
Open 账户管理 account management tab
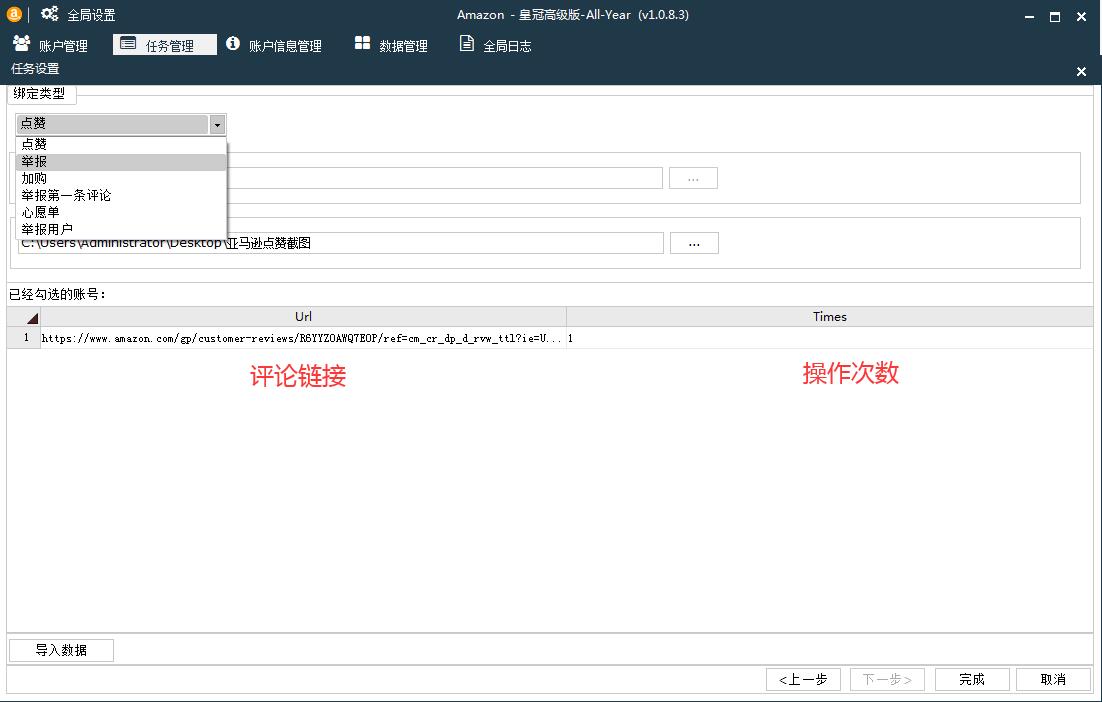[50, 45]
